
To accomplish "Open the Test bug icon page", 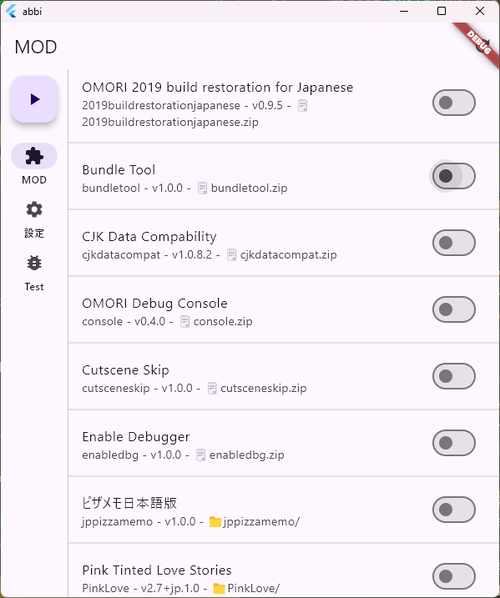I will click(x=34, y=263).
